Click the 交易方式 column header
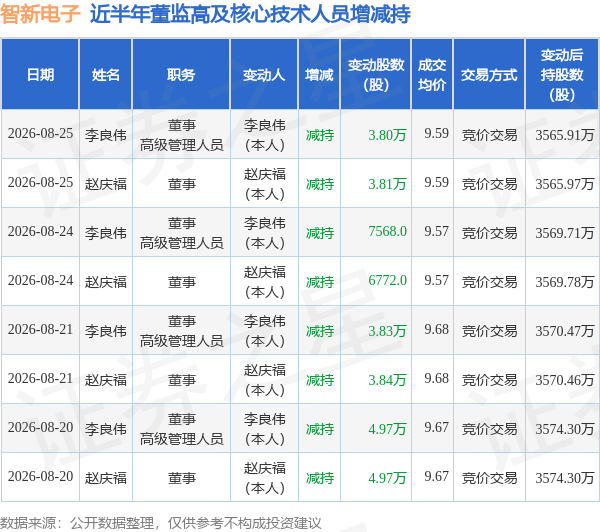 point(489,74)
